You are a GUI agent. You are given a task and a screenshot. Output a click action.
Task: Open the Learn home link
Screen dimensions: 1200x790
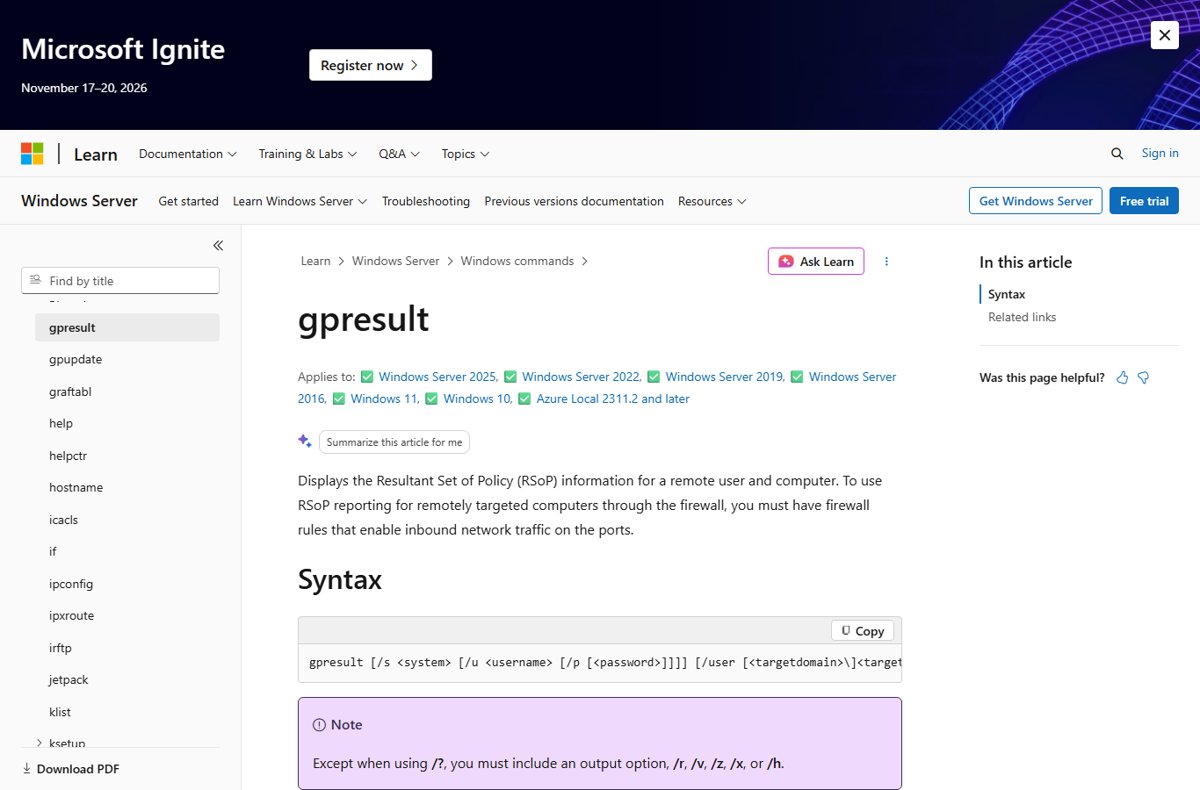click(x=95, y=154)
